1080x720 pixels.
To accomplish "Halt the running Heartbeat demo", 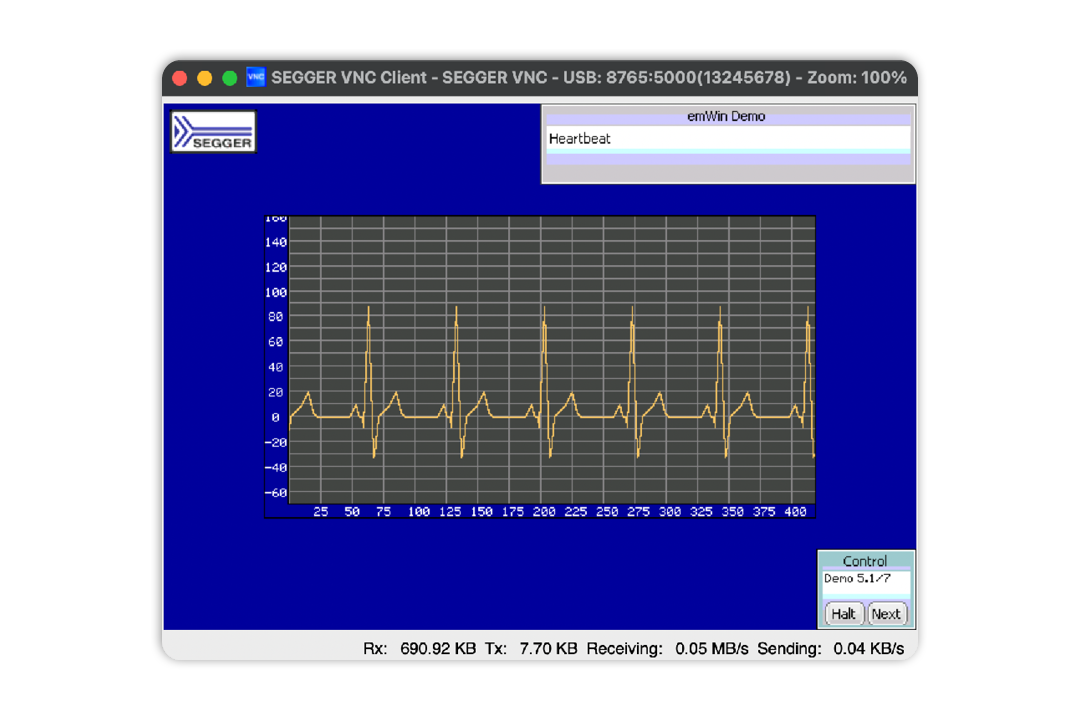I will tap(843, 613).
